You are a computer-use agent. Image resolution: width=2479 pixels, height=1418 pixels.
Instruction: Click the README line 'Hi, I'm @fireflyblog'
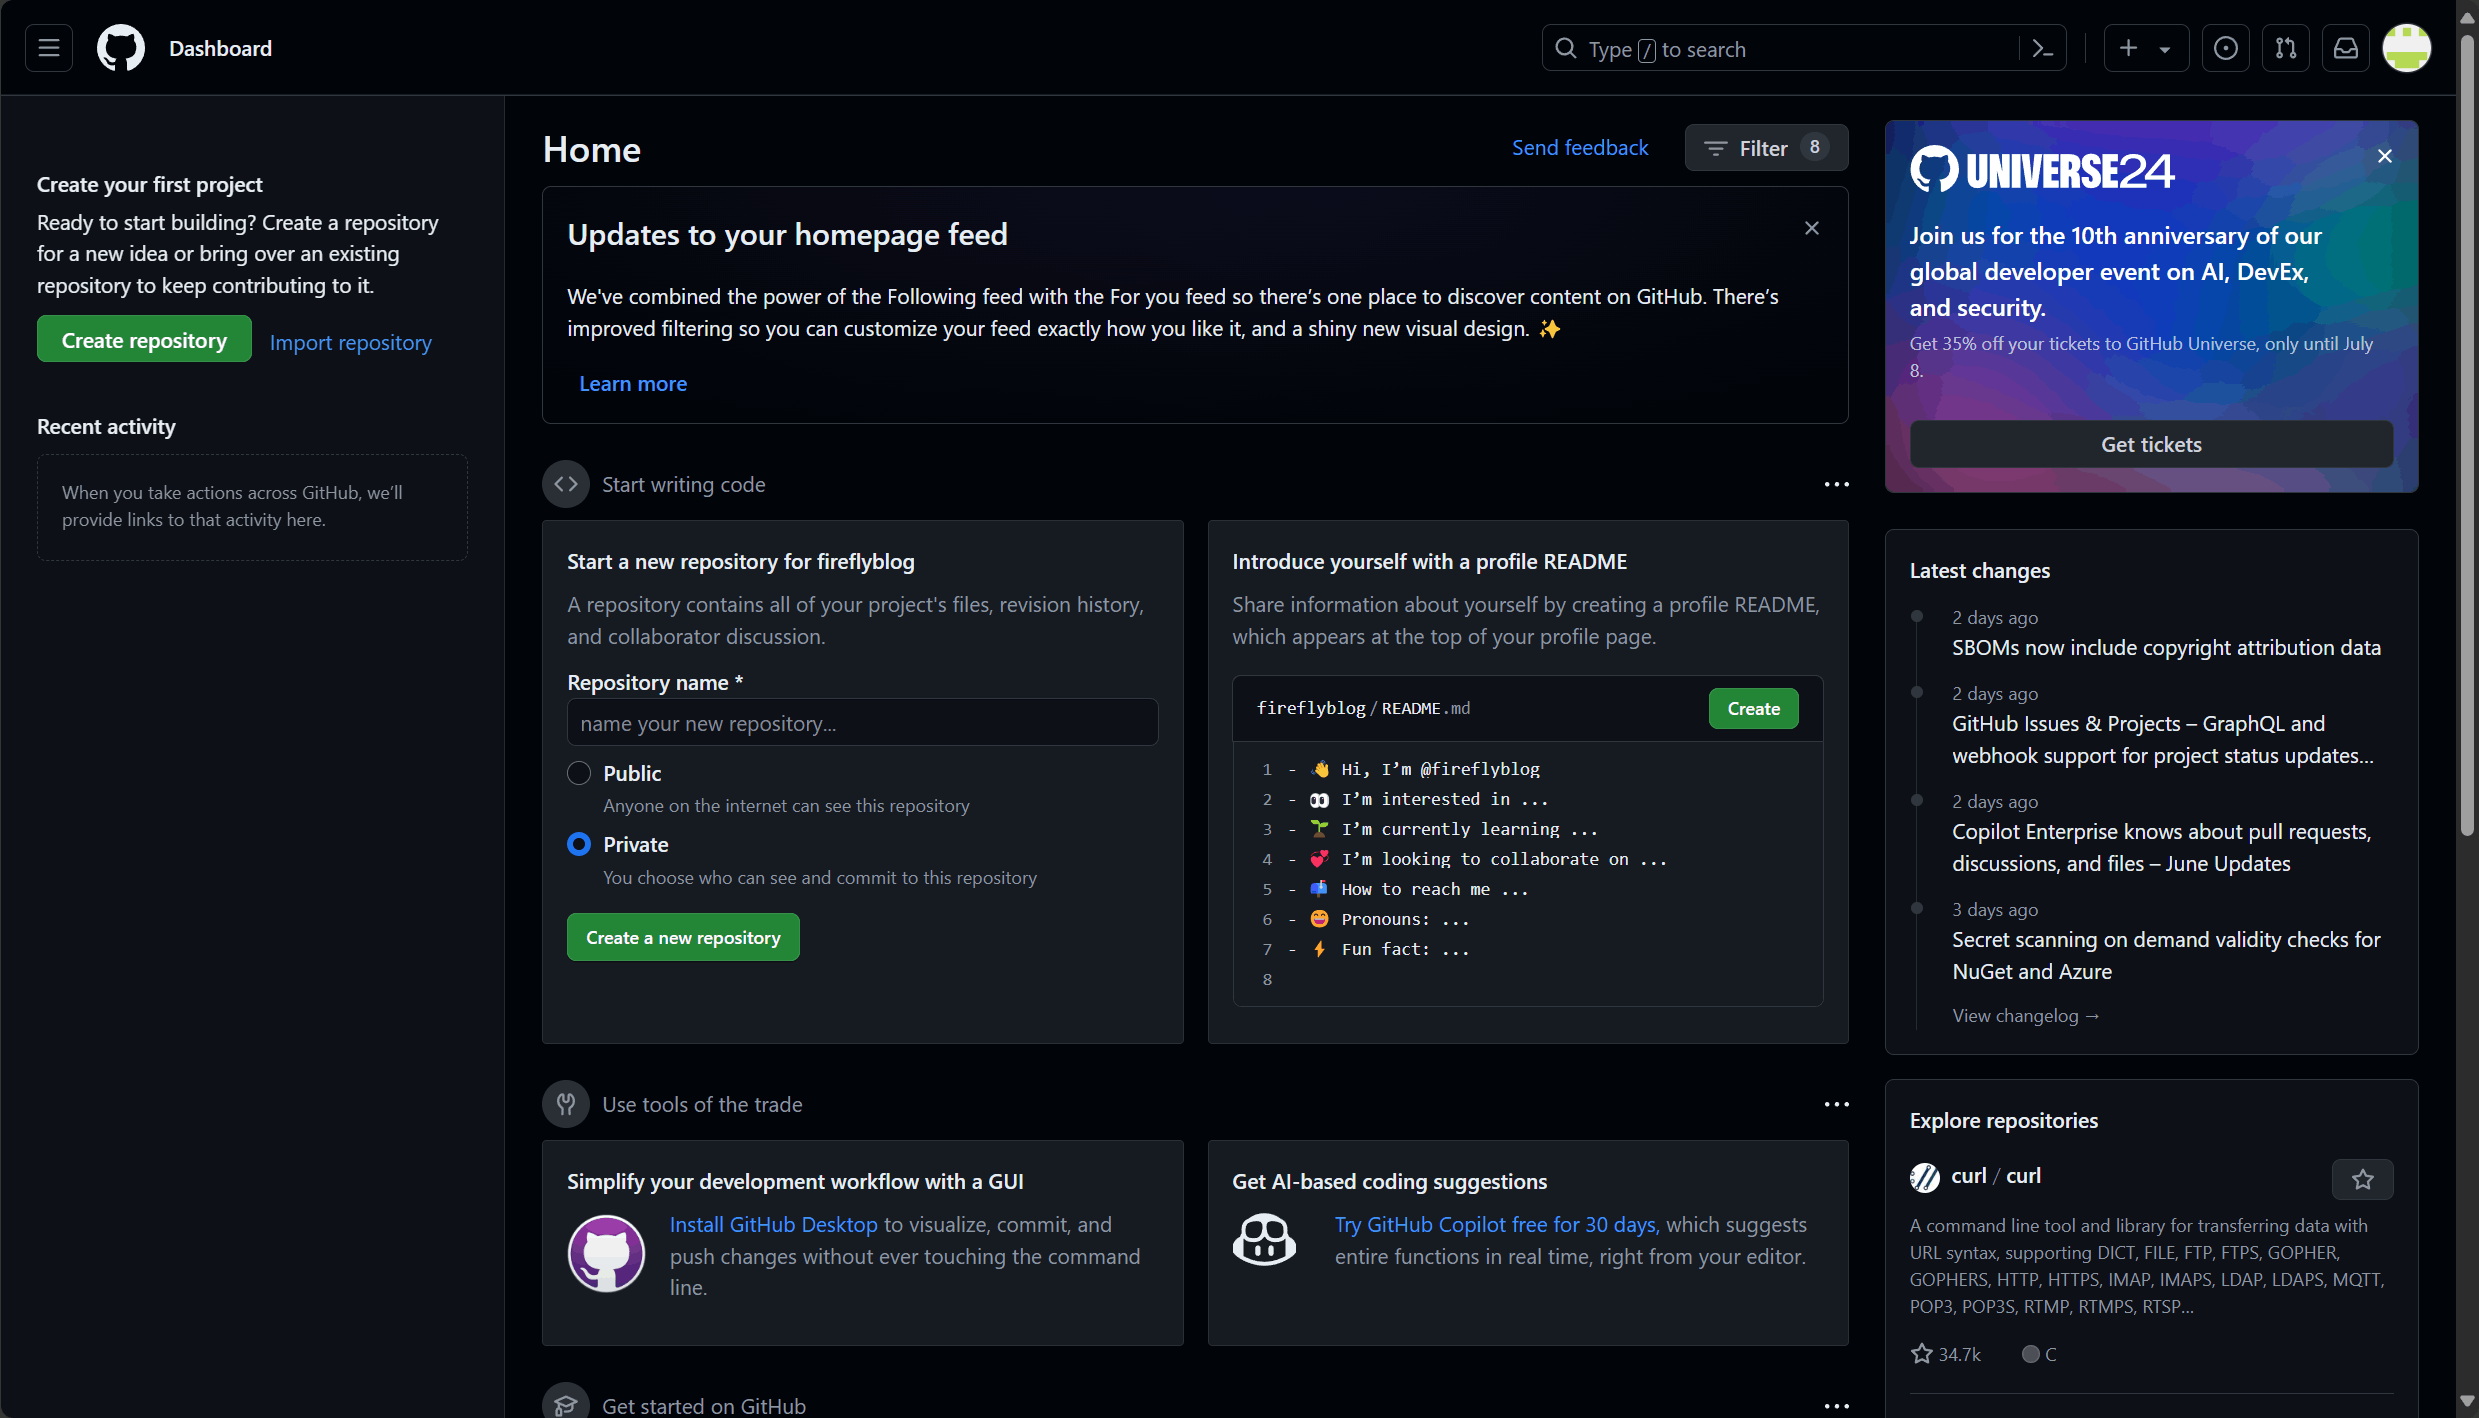1440,769
